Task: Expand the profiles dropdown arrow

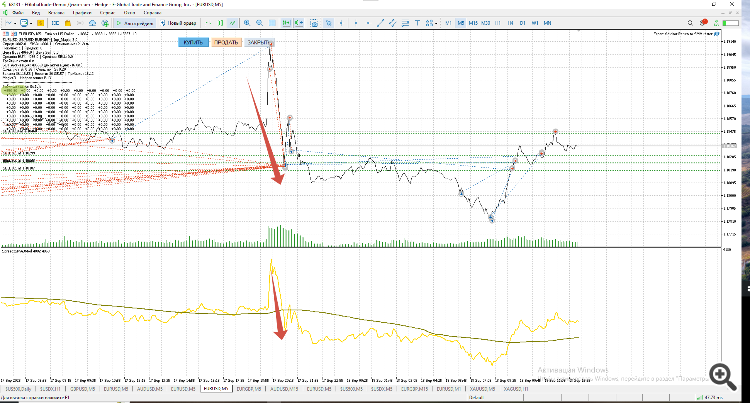Action: point(31,23)
